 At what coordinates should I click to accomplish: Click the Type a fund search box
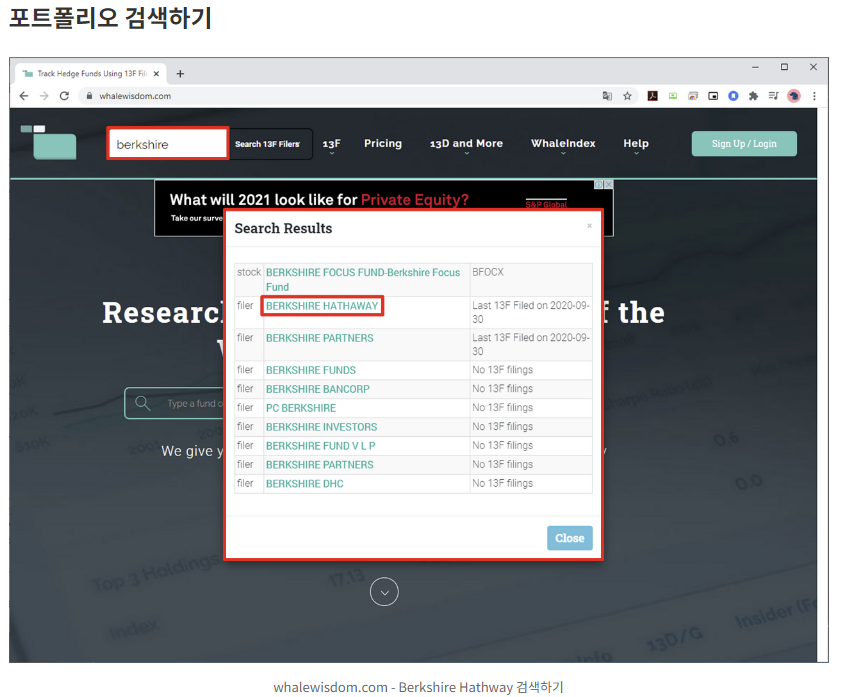click(x=175, y=403)
